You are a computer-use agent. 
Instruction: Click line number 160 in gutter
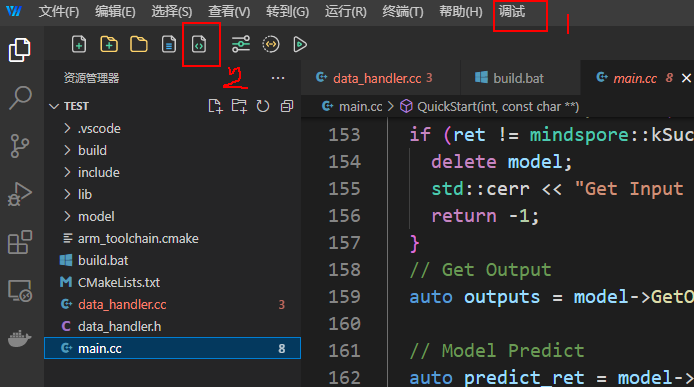tap(344, 324)
